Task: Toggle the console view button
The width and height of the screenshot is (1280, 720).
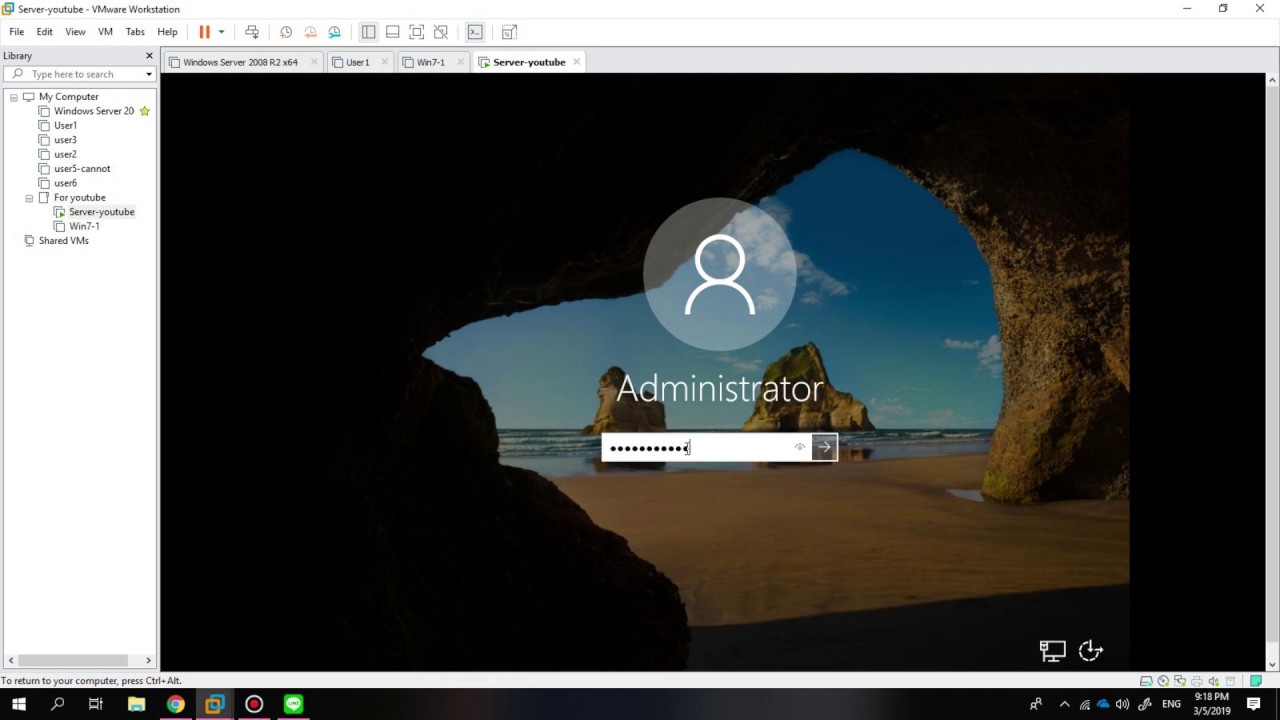Action: click(x=475, y=32)
